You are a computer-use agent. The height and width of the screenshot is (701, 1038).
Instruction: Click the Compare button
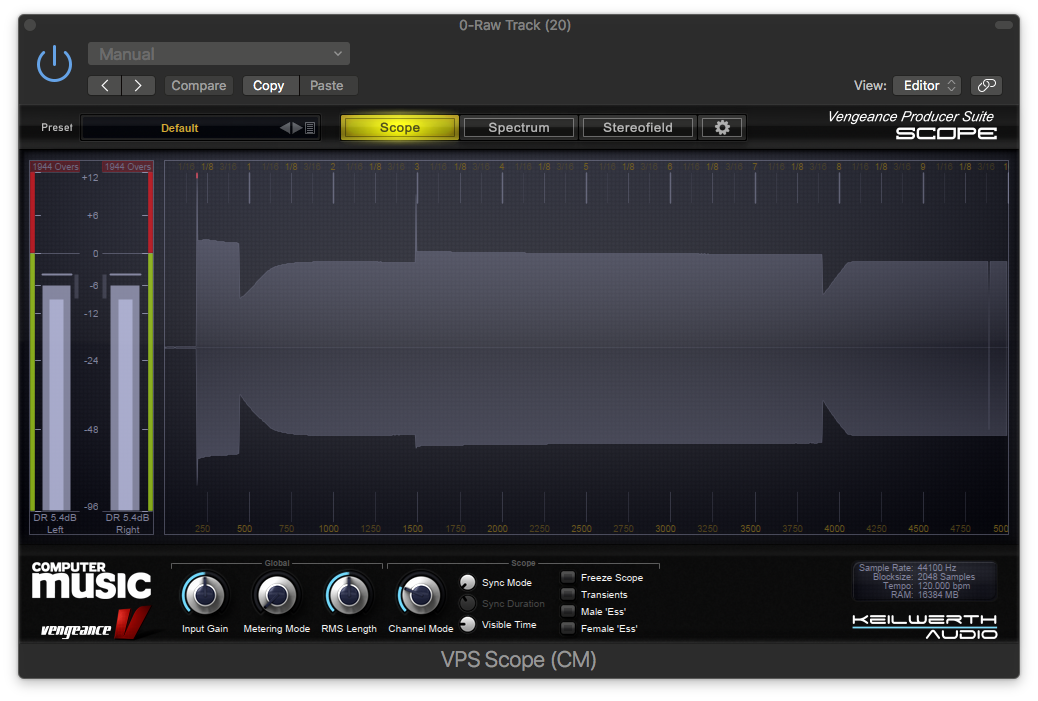pos(199,85)
